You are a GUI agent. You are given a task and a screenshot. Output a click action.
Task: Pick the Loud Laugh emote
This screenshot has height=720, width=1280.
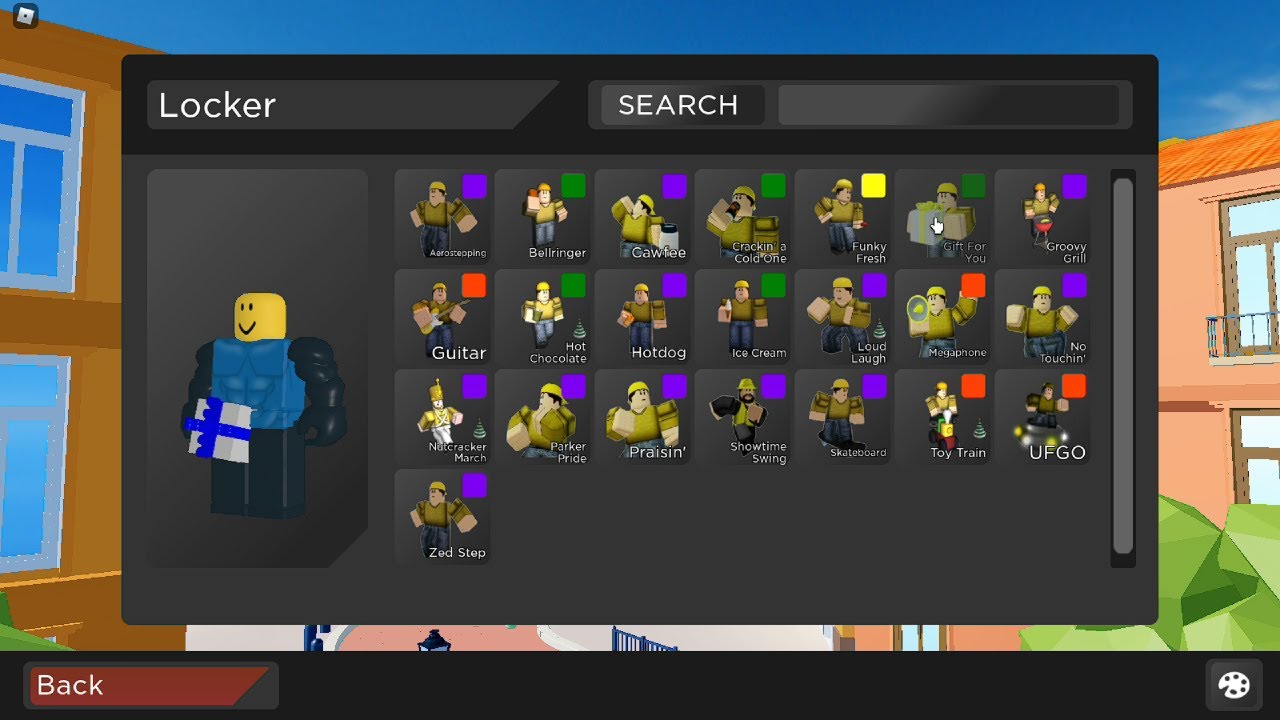point(843,317)
